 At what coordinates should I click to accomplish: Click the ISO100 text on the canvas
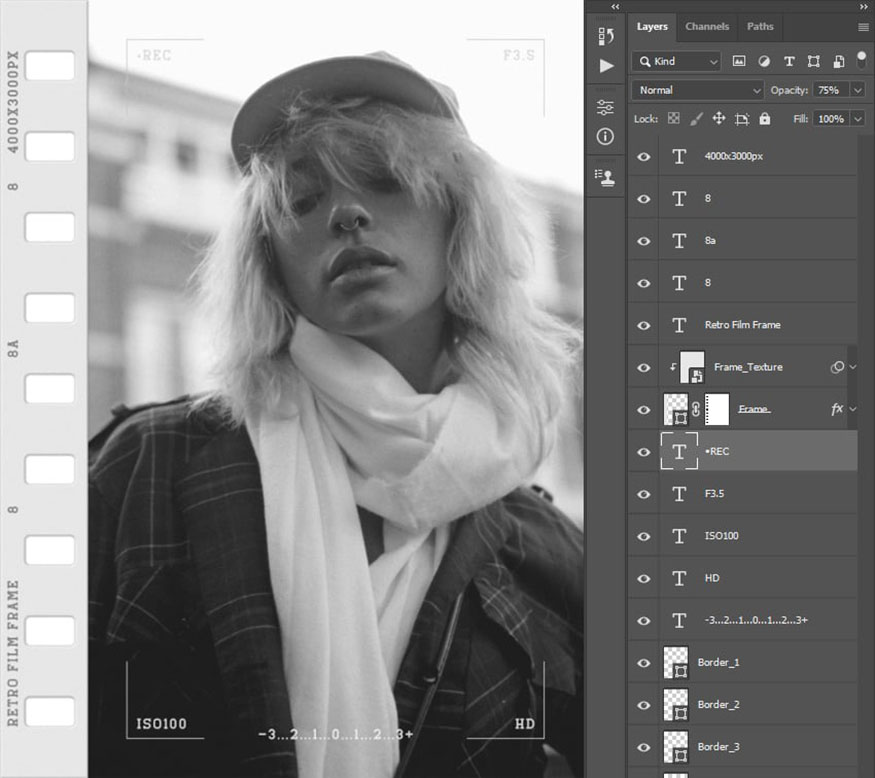coord(161,724)
